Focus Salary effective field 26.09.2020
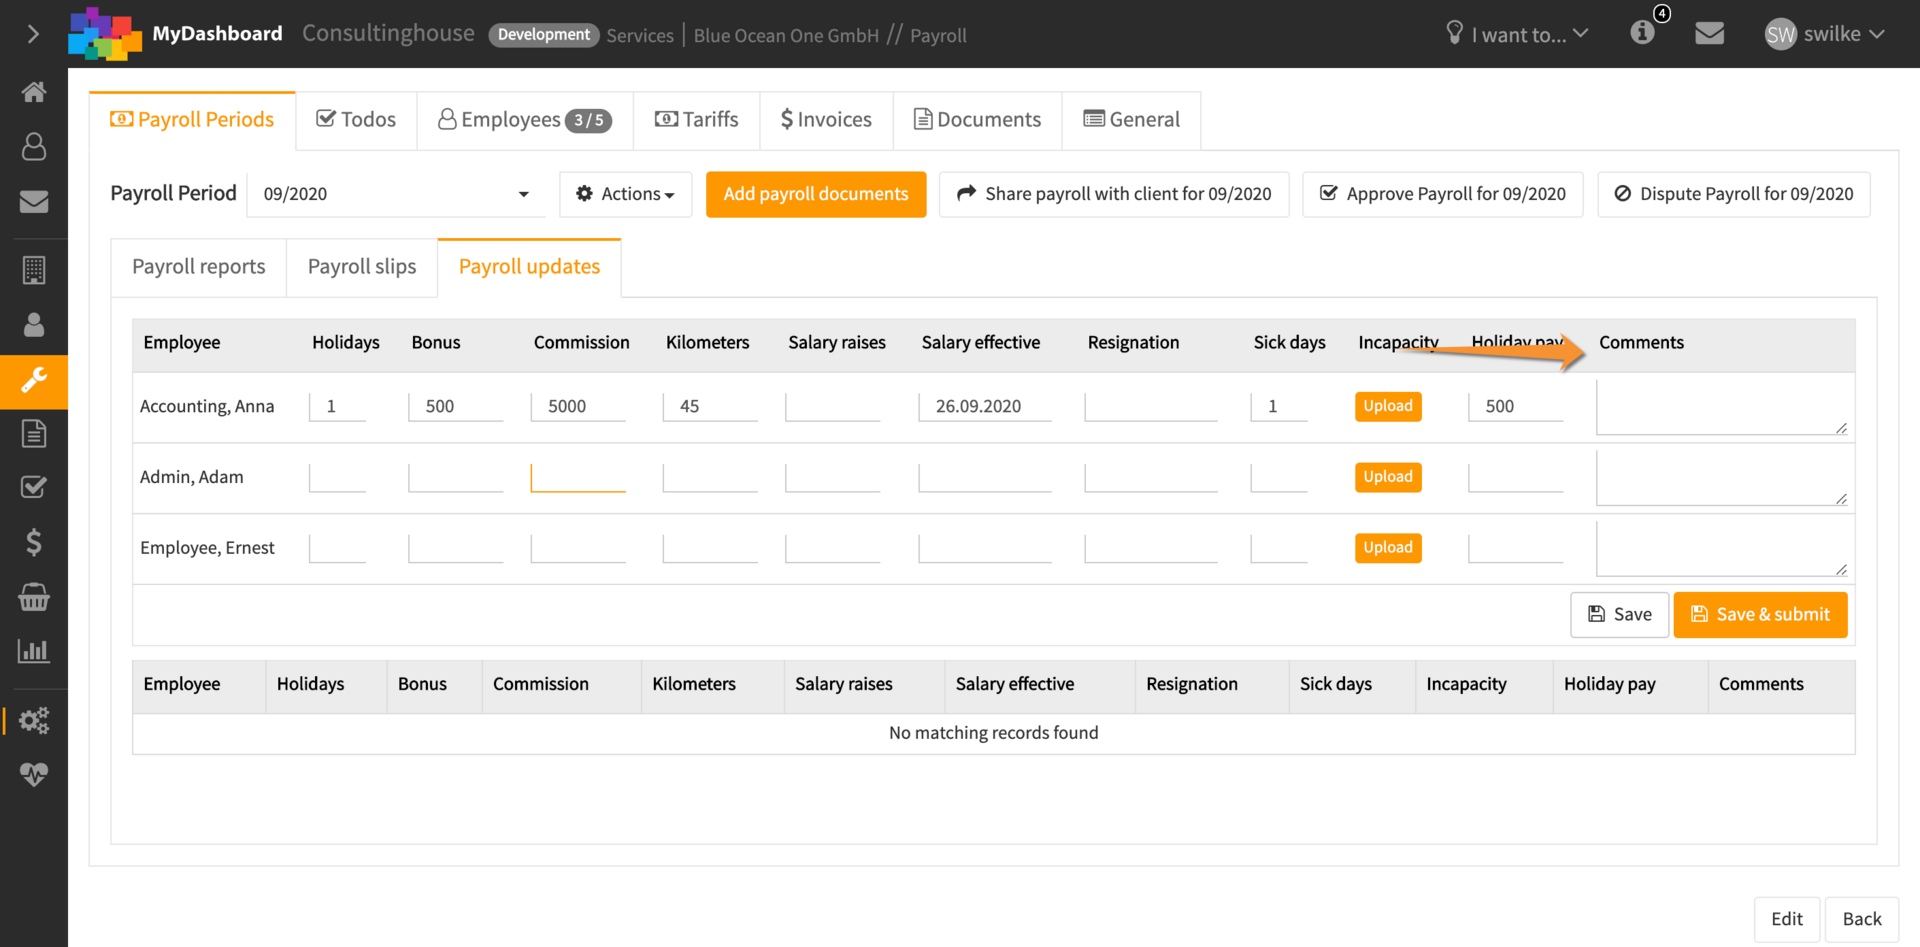Image resolution: width=1920 pixels, height=947 pixels. coord(985,406)
